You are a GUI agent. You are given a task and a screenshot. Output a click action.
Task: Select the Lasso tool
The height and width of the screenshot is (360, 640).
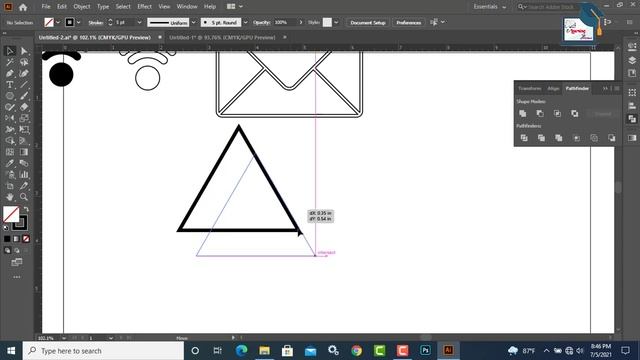pos(24,62)
